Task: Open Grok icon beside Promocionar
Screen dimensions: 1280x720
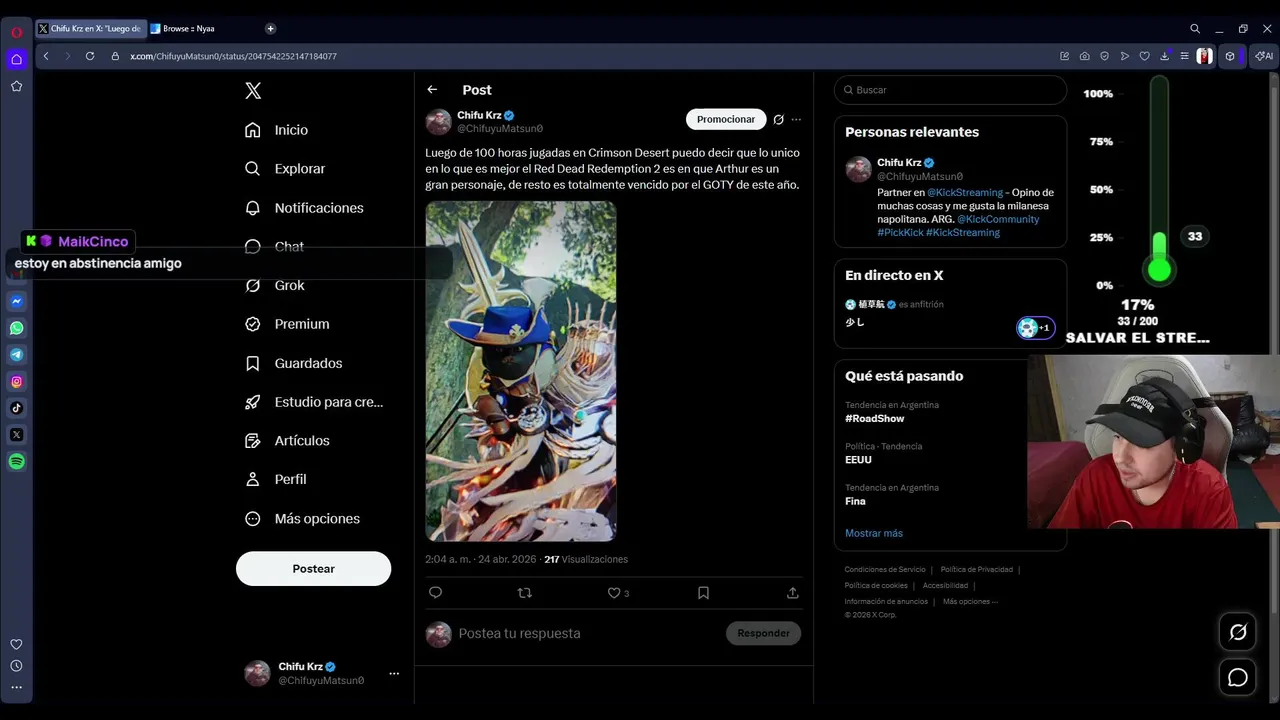Action: click(778, 119)
